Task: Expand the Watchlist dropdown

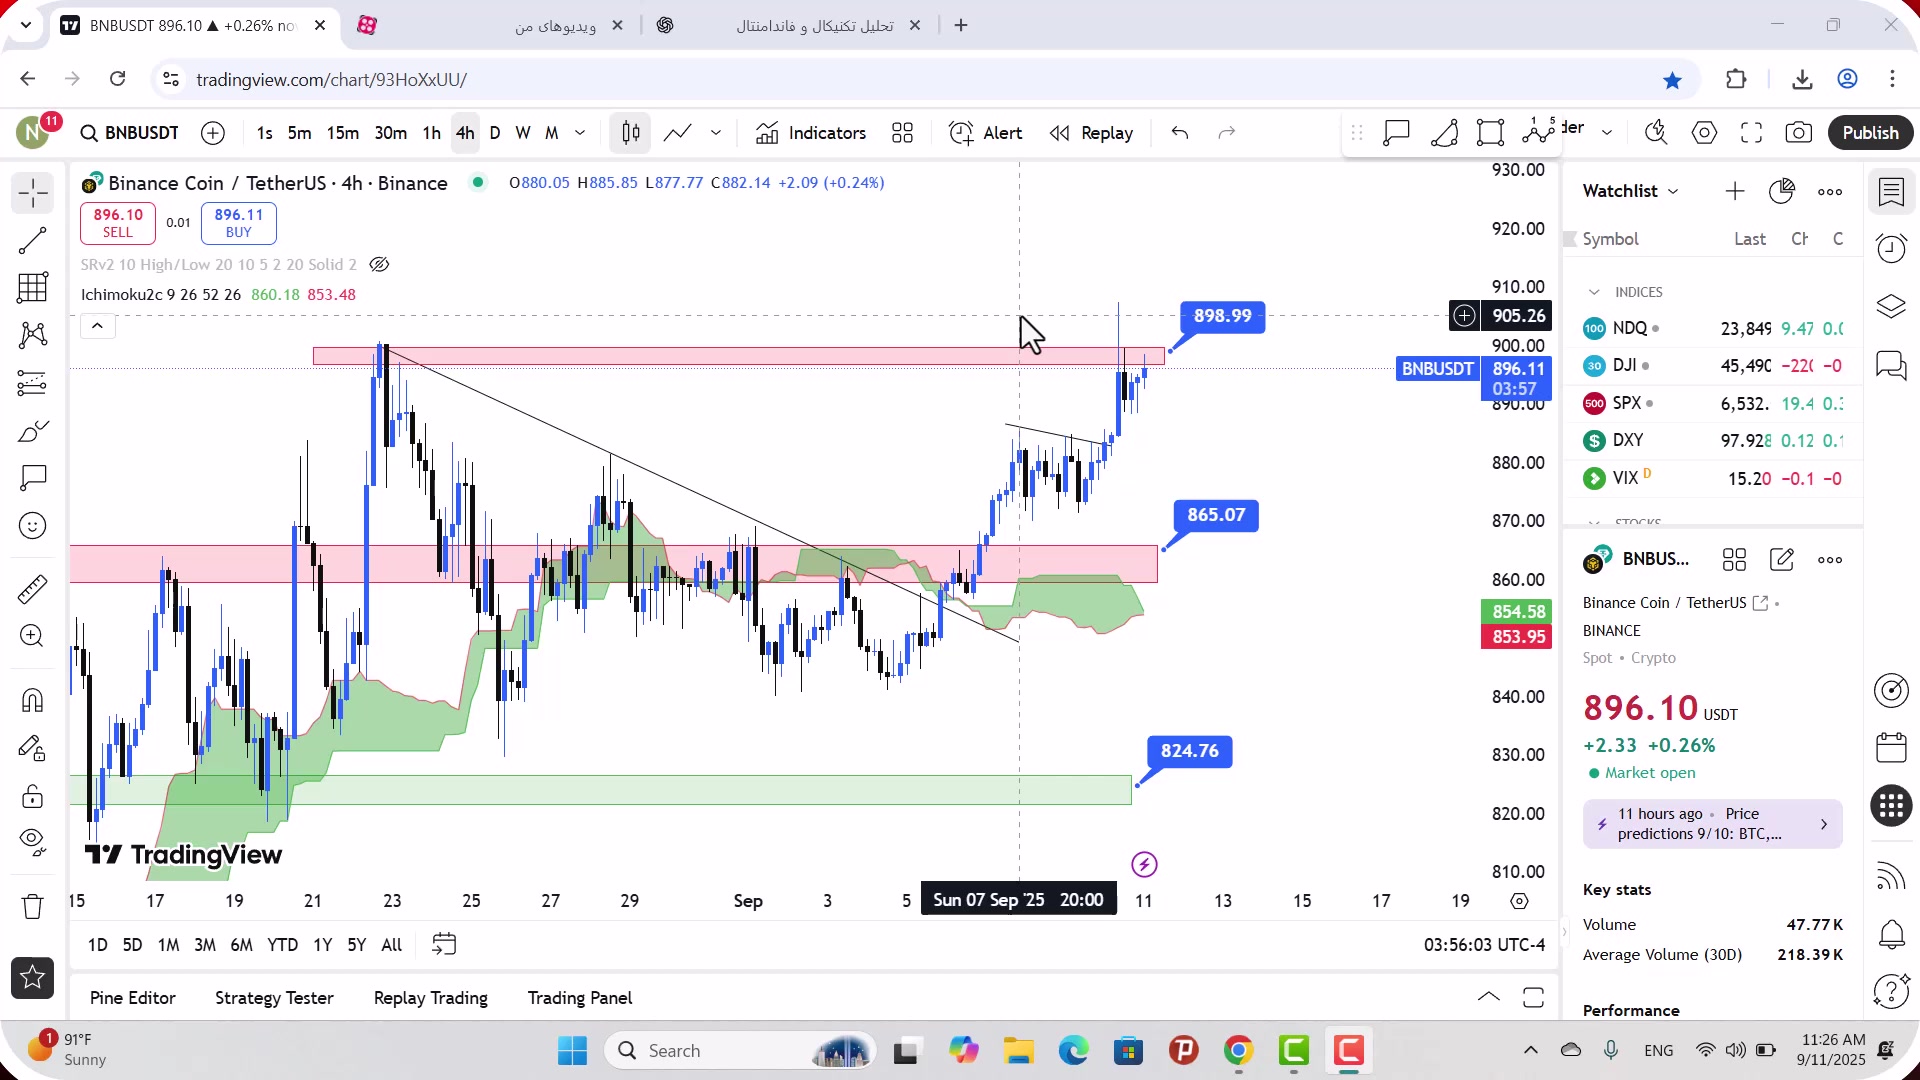Action: point(1630,191)
